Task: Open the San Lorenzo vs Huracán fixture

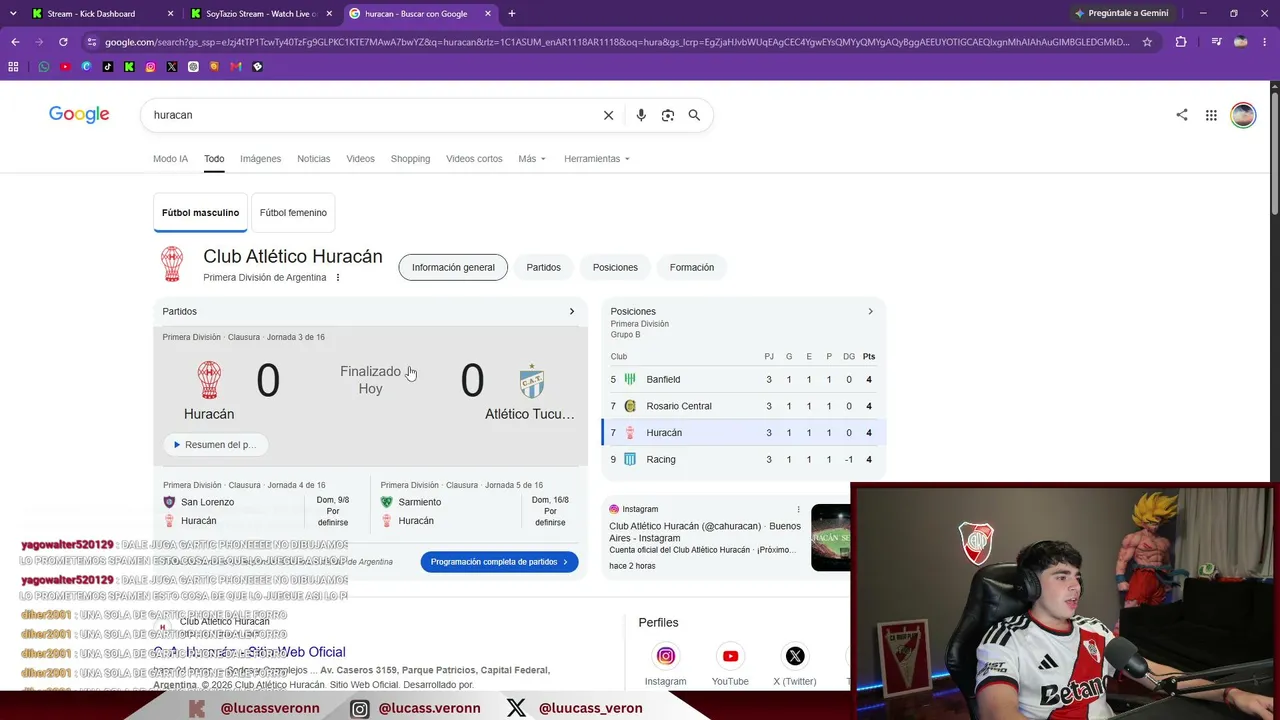Action: coord(262,505)
